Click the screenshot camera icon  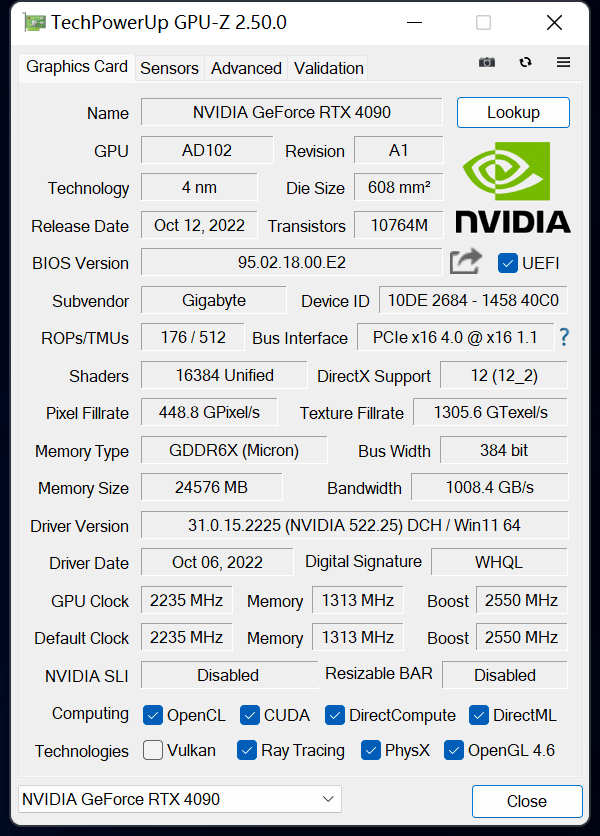[487, 62]
